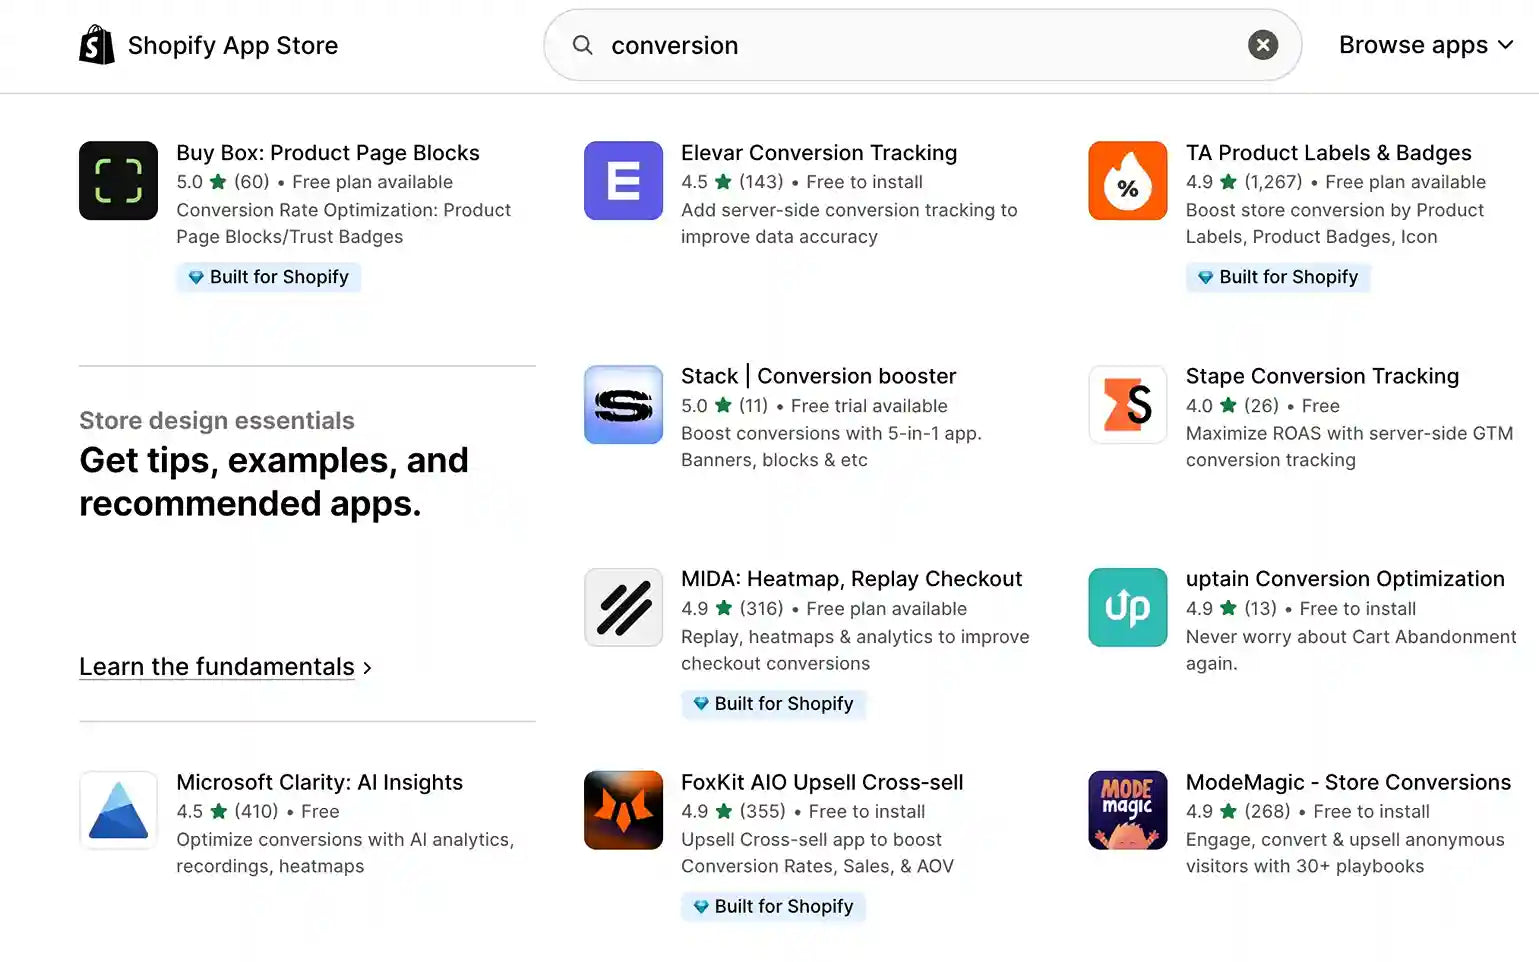Click the Built for Shopify badge under Buy Box
1539x962 pixels.
pos(268,277)
